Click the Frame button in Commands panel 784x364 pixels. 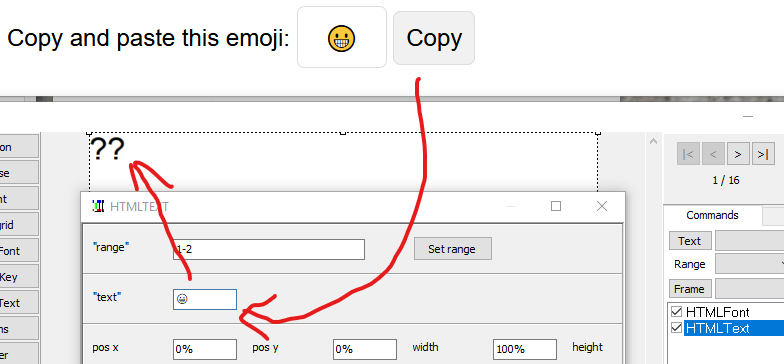click(690, 289)
